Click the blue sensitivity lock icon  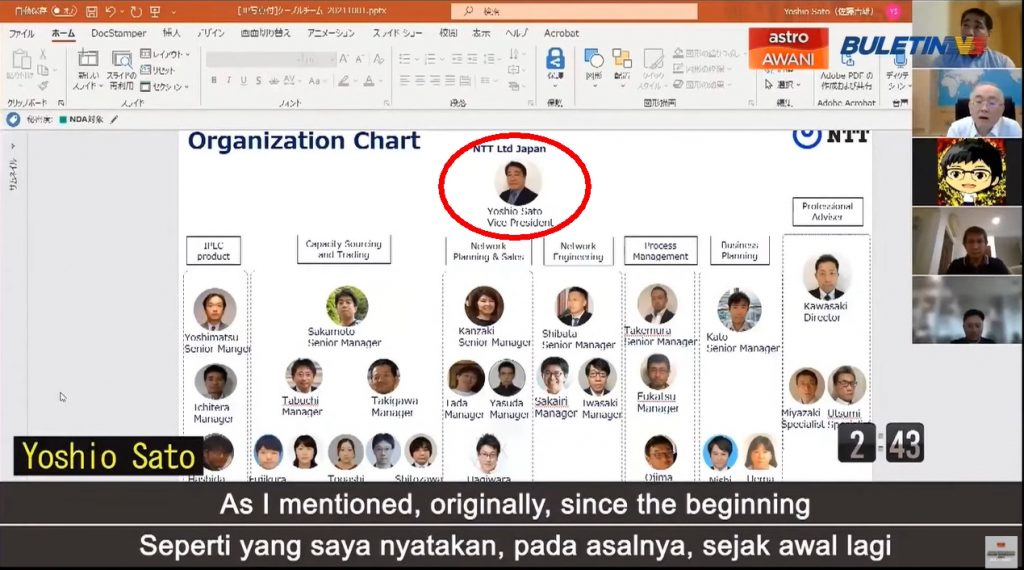(x=13, y=119)
